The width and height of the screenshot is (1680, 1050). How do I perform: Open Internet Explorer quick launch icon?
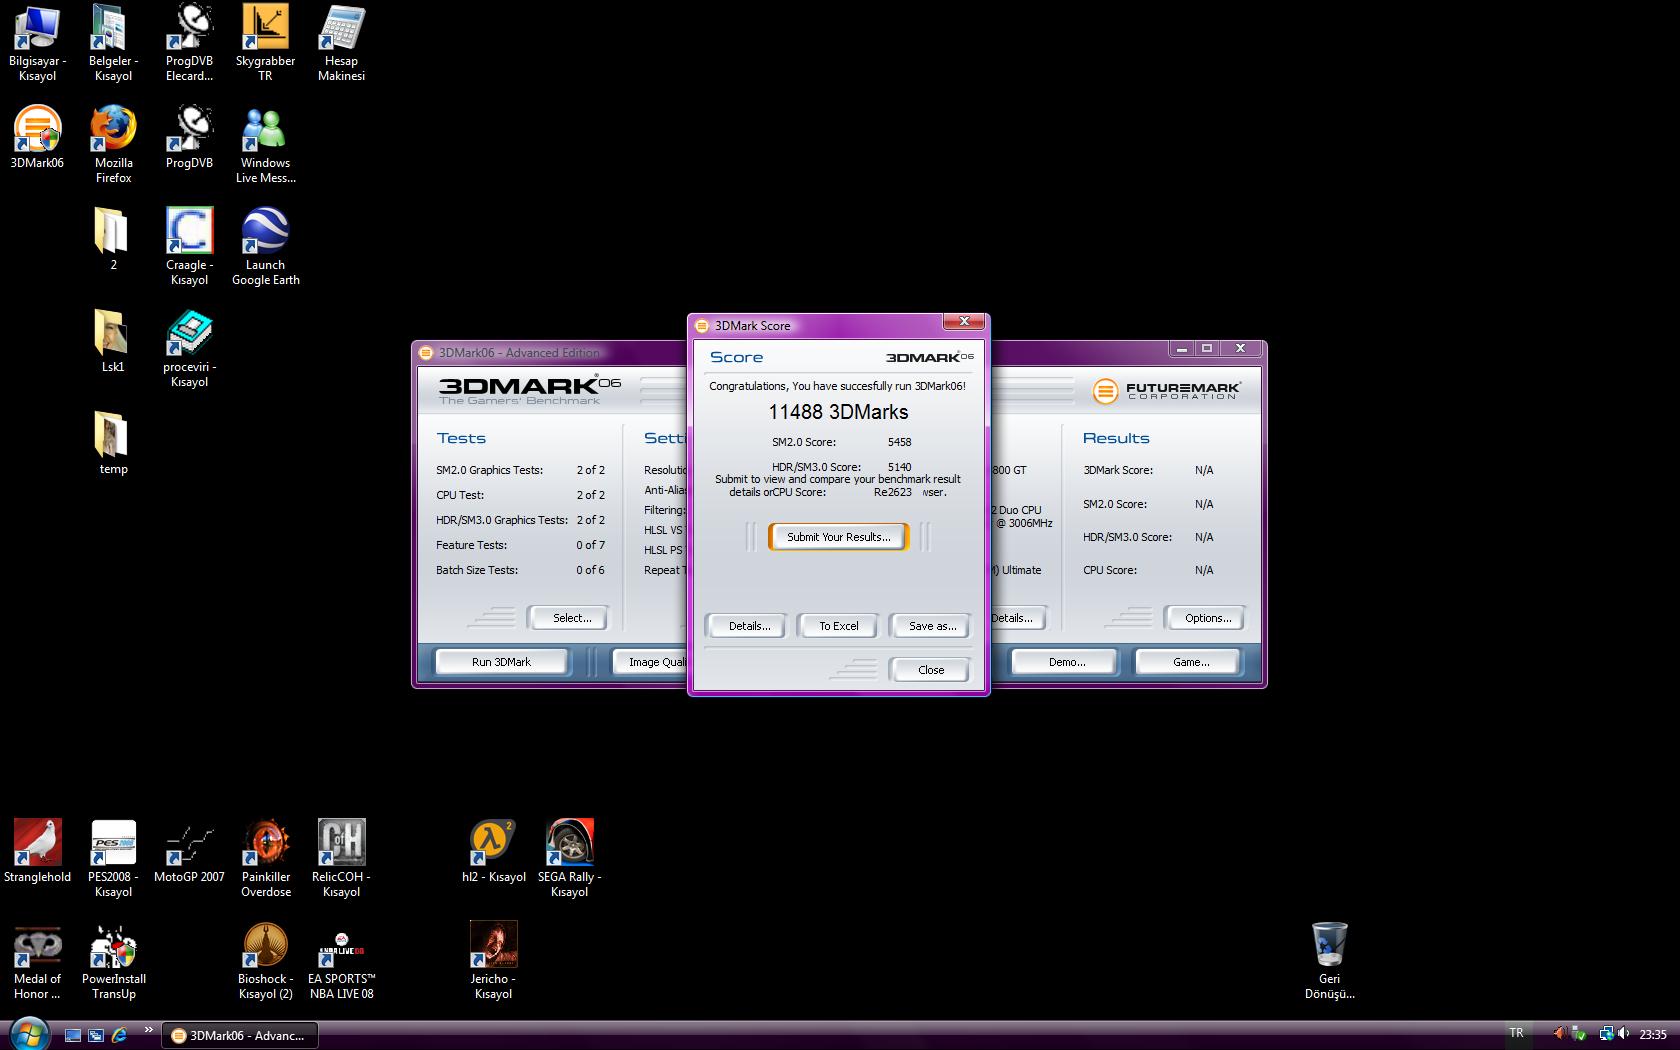coord(119,1035)
